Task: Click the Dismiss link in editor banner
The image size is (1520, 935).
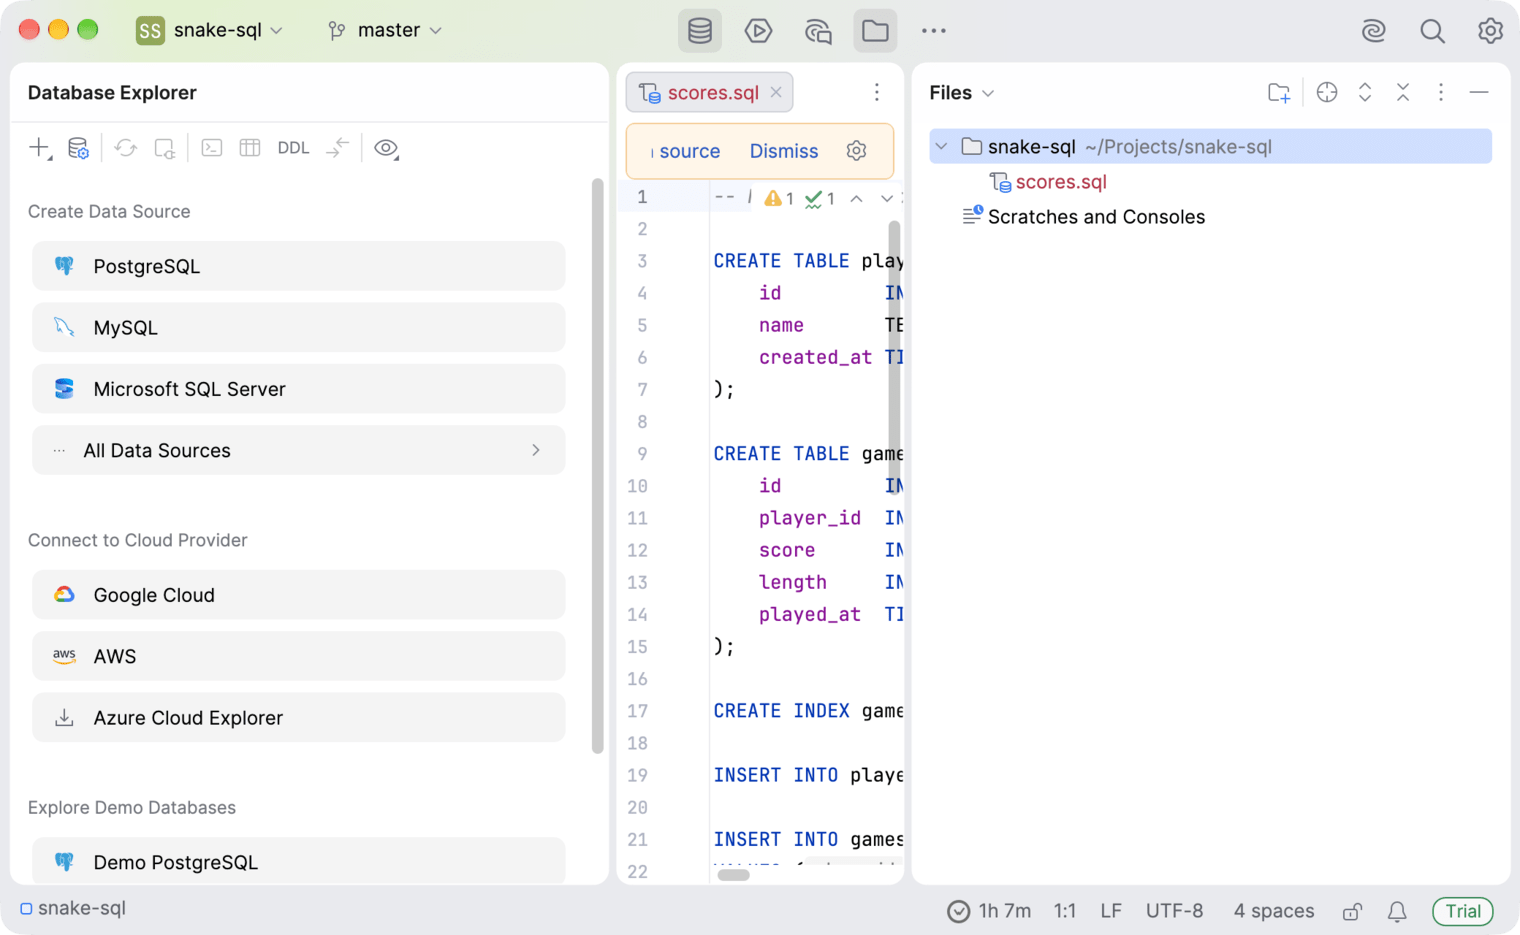Action: tap(784, 151)
